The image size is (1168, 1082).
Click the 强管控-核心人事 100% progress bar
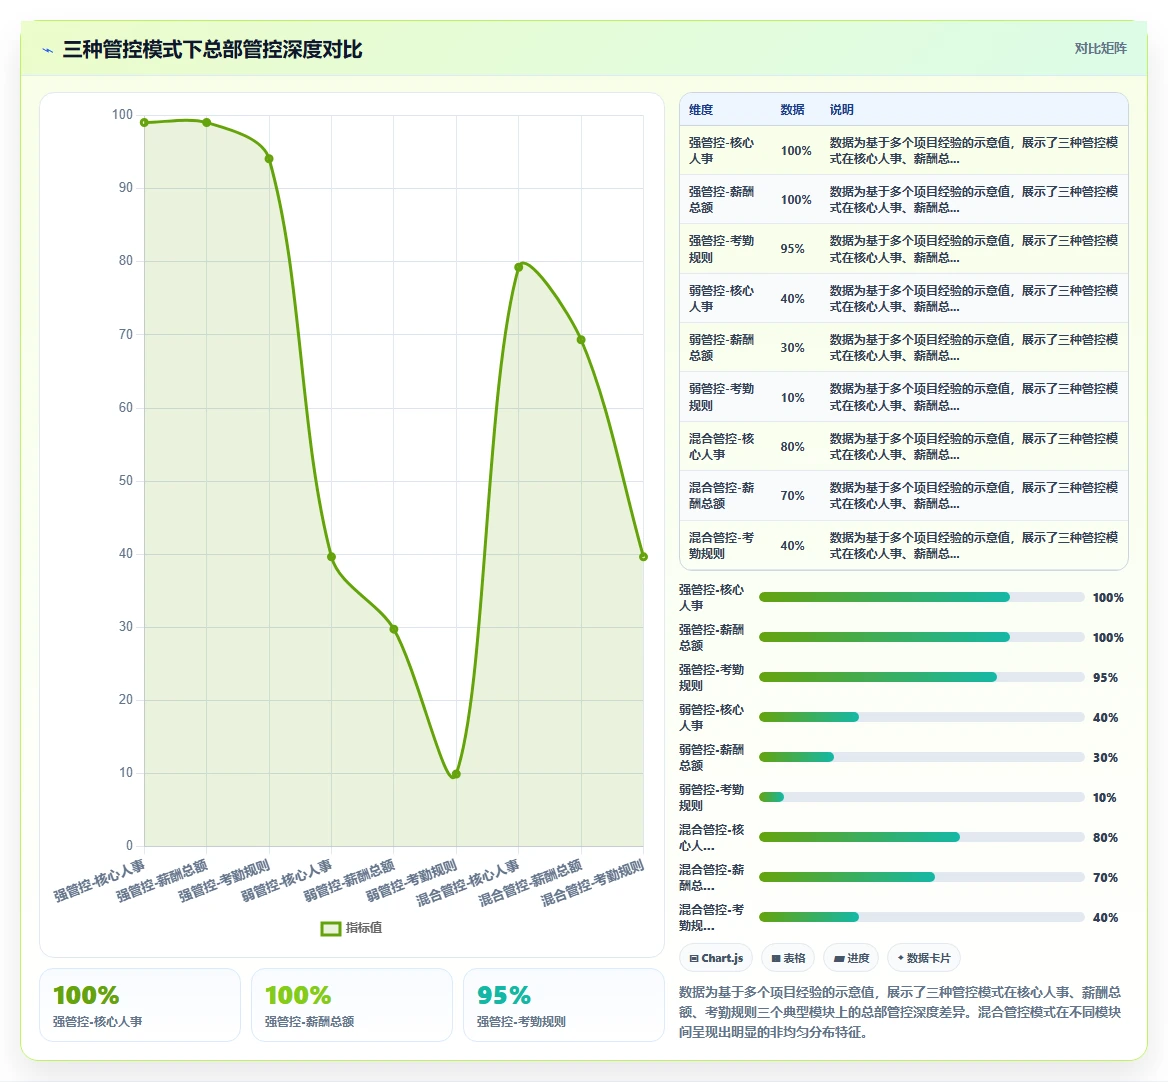[921, 597]
